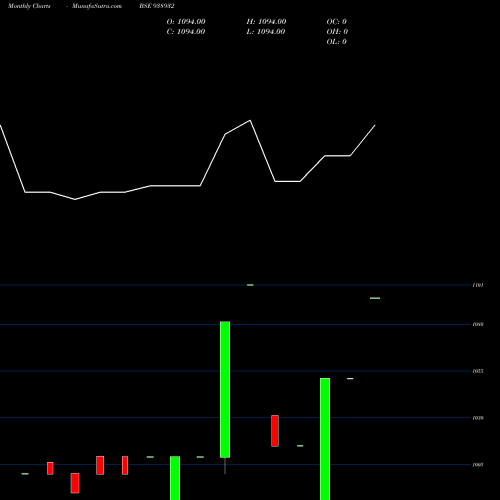Image resolution: width=500 pixels, height=500 pixels.
Task: Click the topmost price axis label
Action: [x=478, y=285]
